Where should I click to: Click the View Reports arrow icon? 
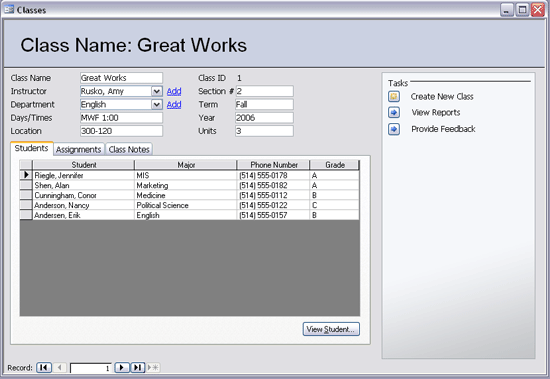[x=394, y=113]
